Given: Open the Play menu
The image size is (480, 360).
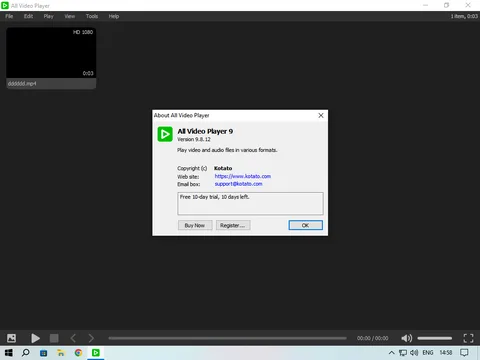Looking at the screenshot, I should tap(48, 16).
